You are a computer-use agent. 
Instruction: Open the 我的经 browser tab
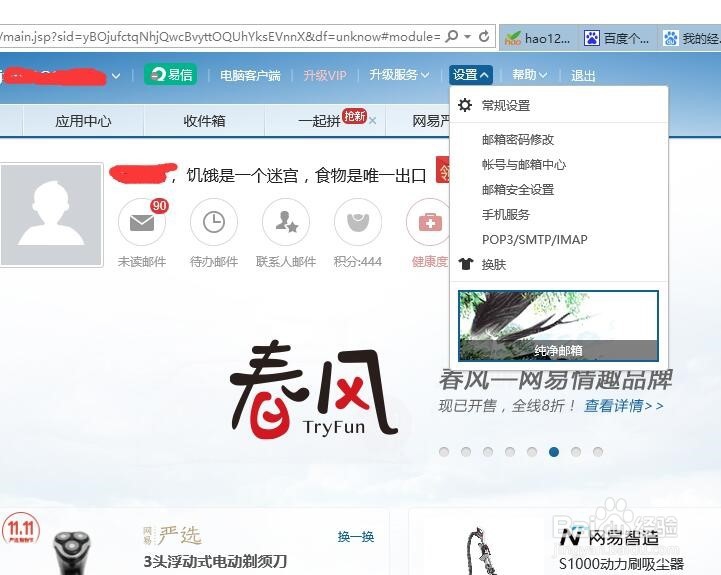coord(691,38)
